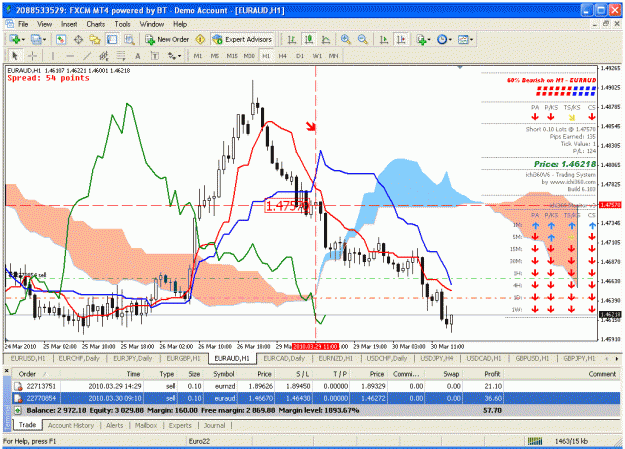Open the Templates dropdown
625x449 pixels.
[x=466, y=39]
